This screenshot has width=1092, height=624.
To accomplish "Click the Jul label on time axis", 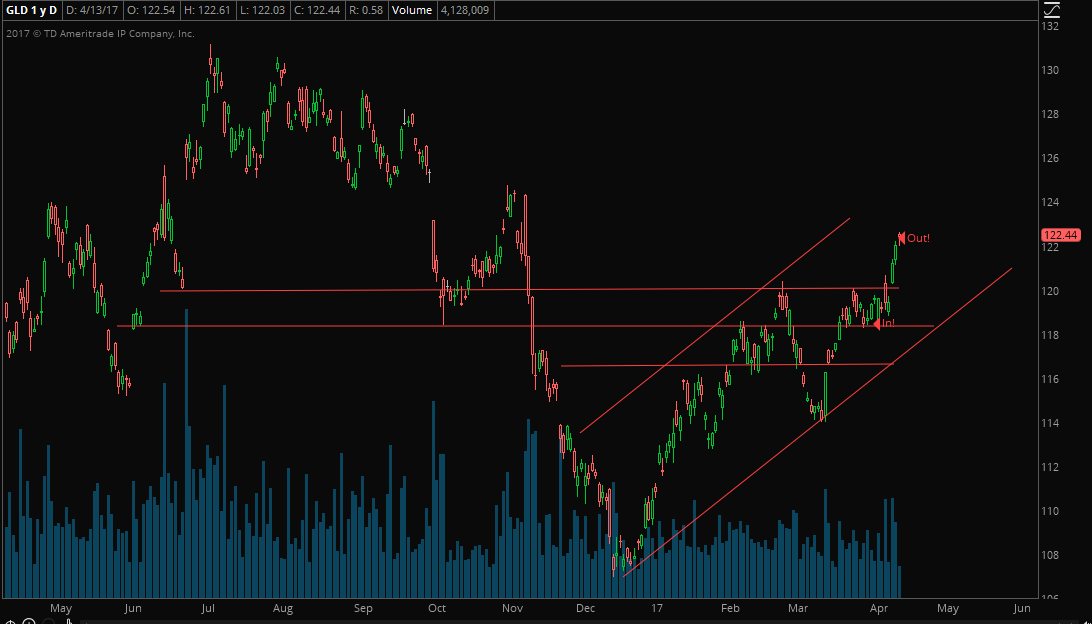I will (x=207, y=608).
